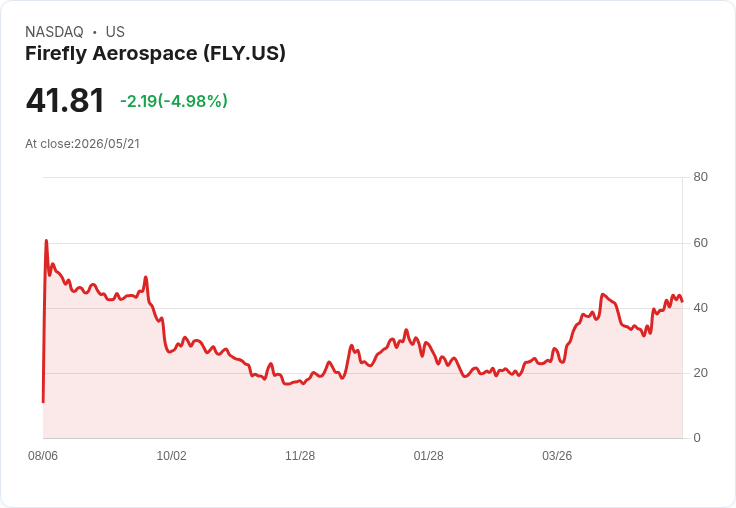
Task: Select the 41.81 current price value
Action: pyautogui.click(x=65, y=100)
